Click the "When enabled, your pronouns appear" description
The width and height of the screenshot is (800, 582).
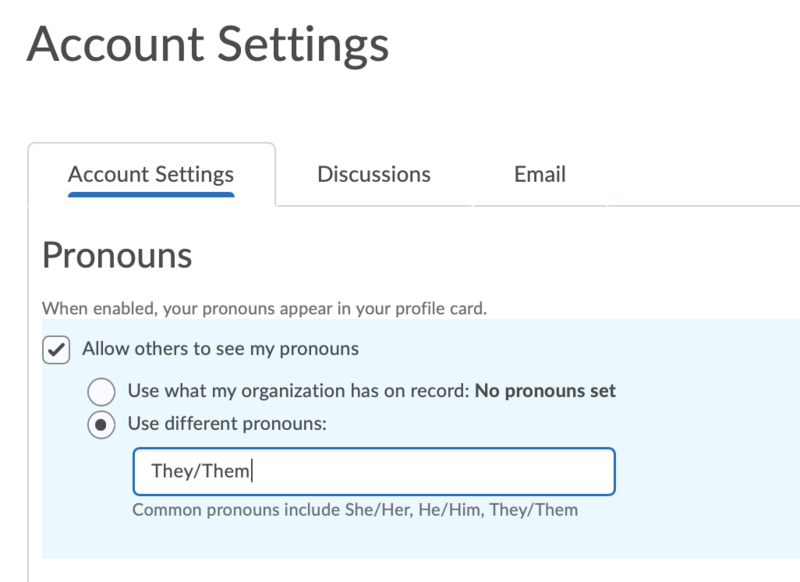coord(264,309)
